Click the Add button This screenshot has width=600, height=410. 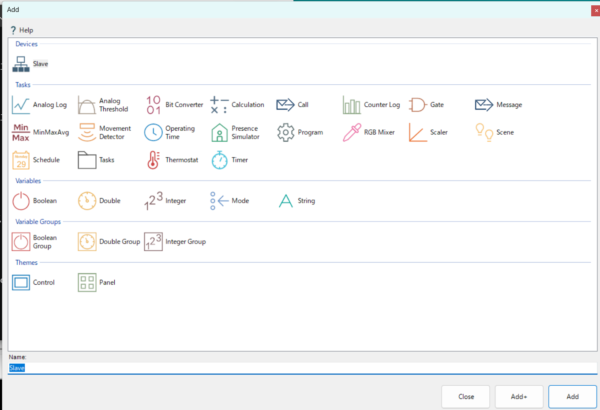coord(572,396)
